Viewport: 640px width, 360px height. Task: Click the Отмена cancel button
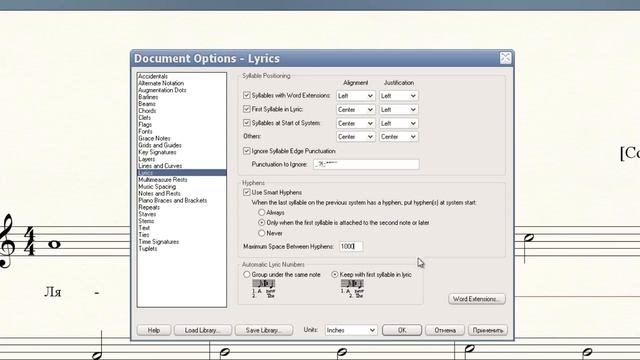(x=445, y=330)
